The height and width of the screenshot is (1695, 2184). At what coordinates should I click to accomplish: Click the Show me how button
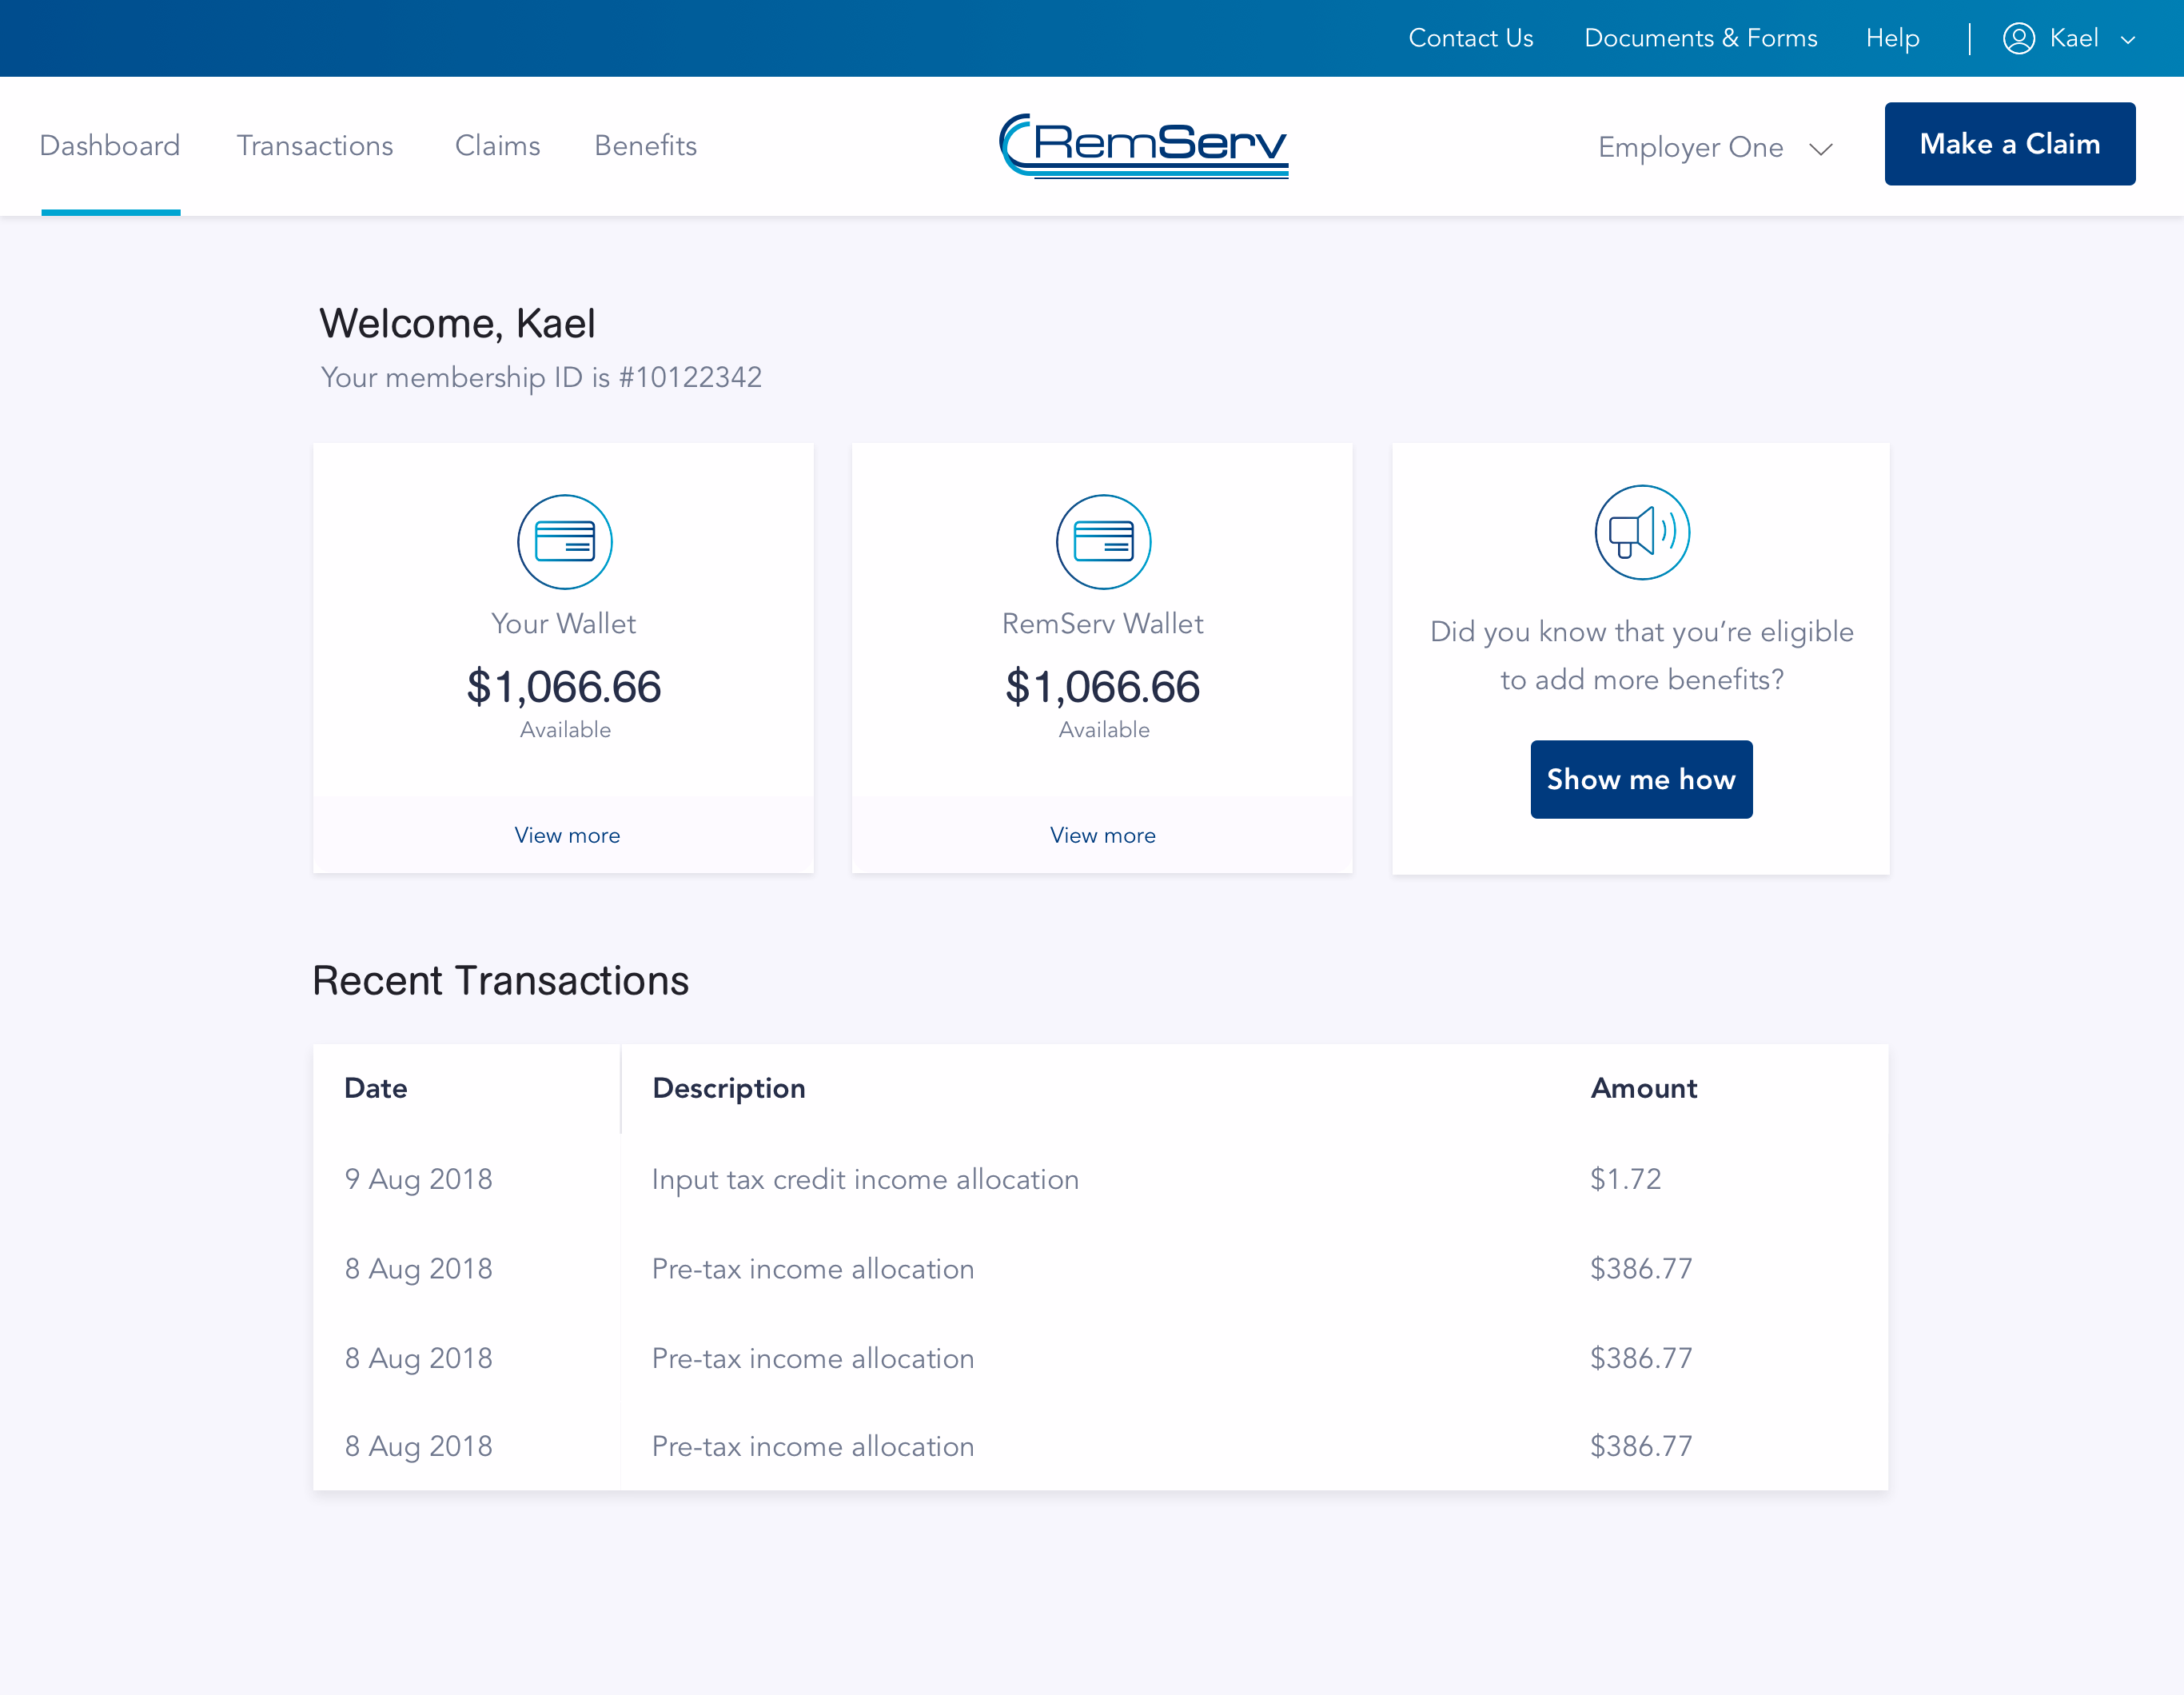tap(1640, 779)
